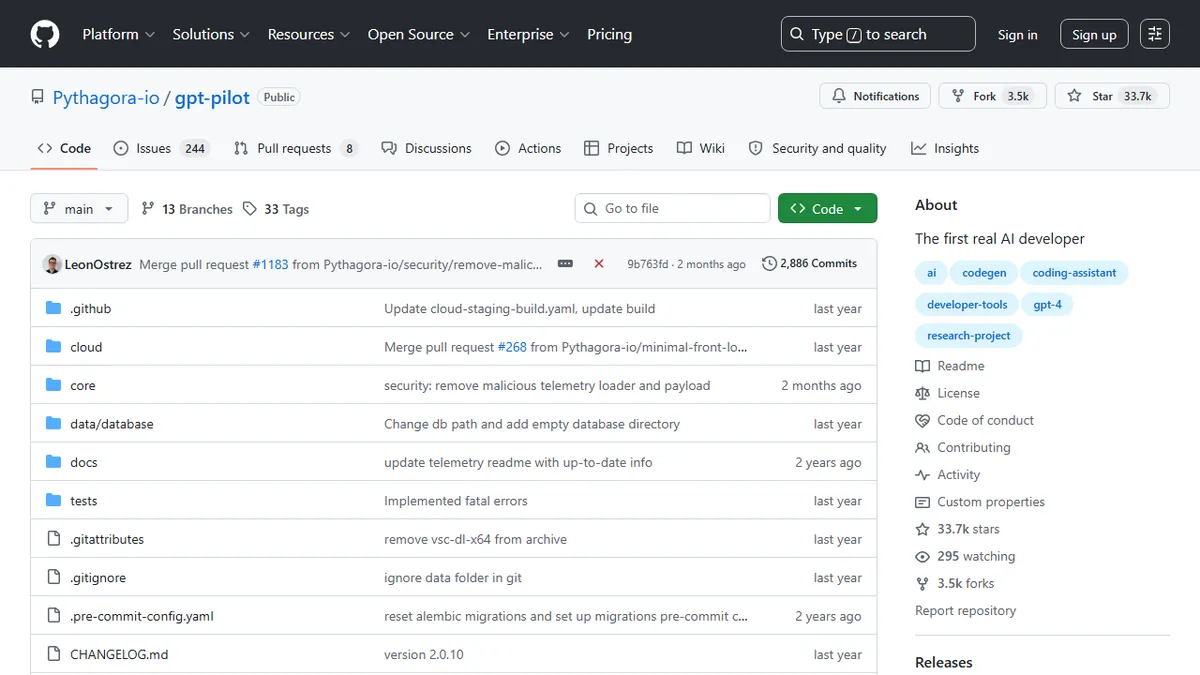The image size is (1200, 675).
Task: Click the tag icon beside 33 Tags
Action: pos(249,208)
